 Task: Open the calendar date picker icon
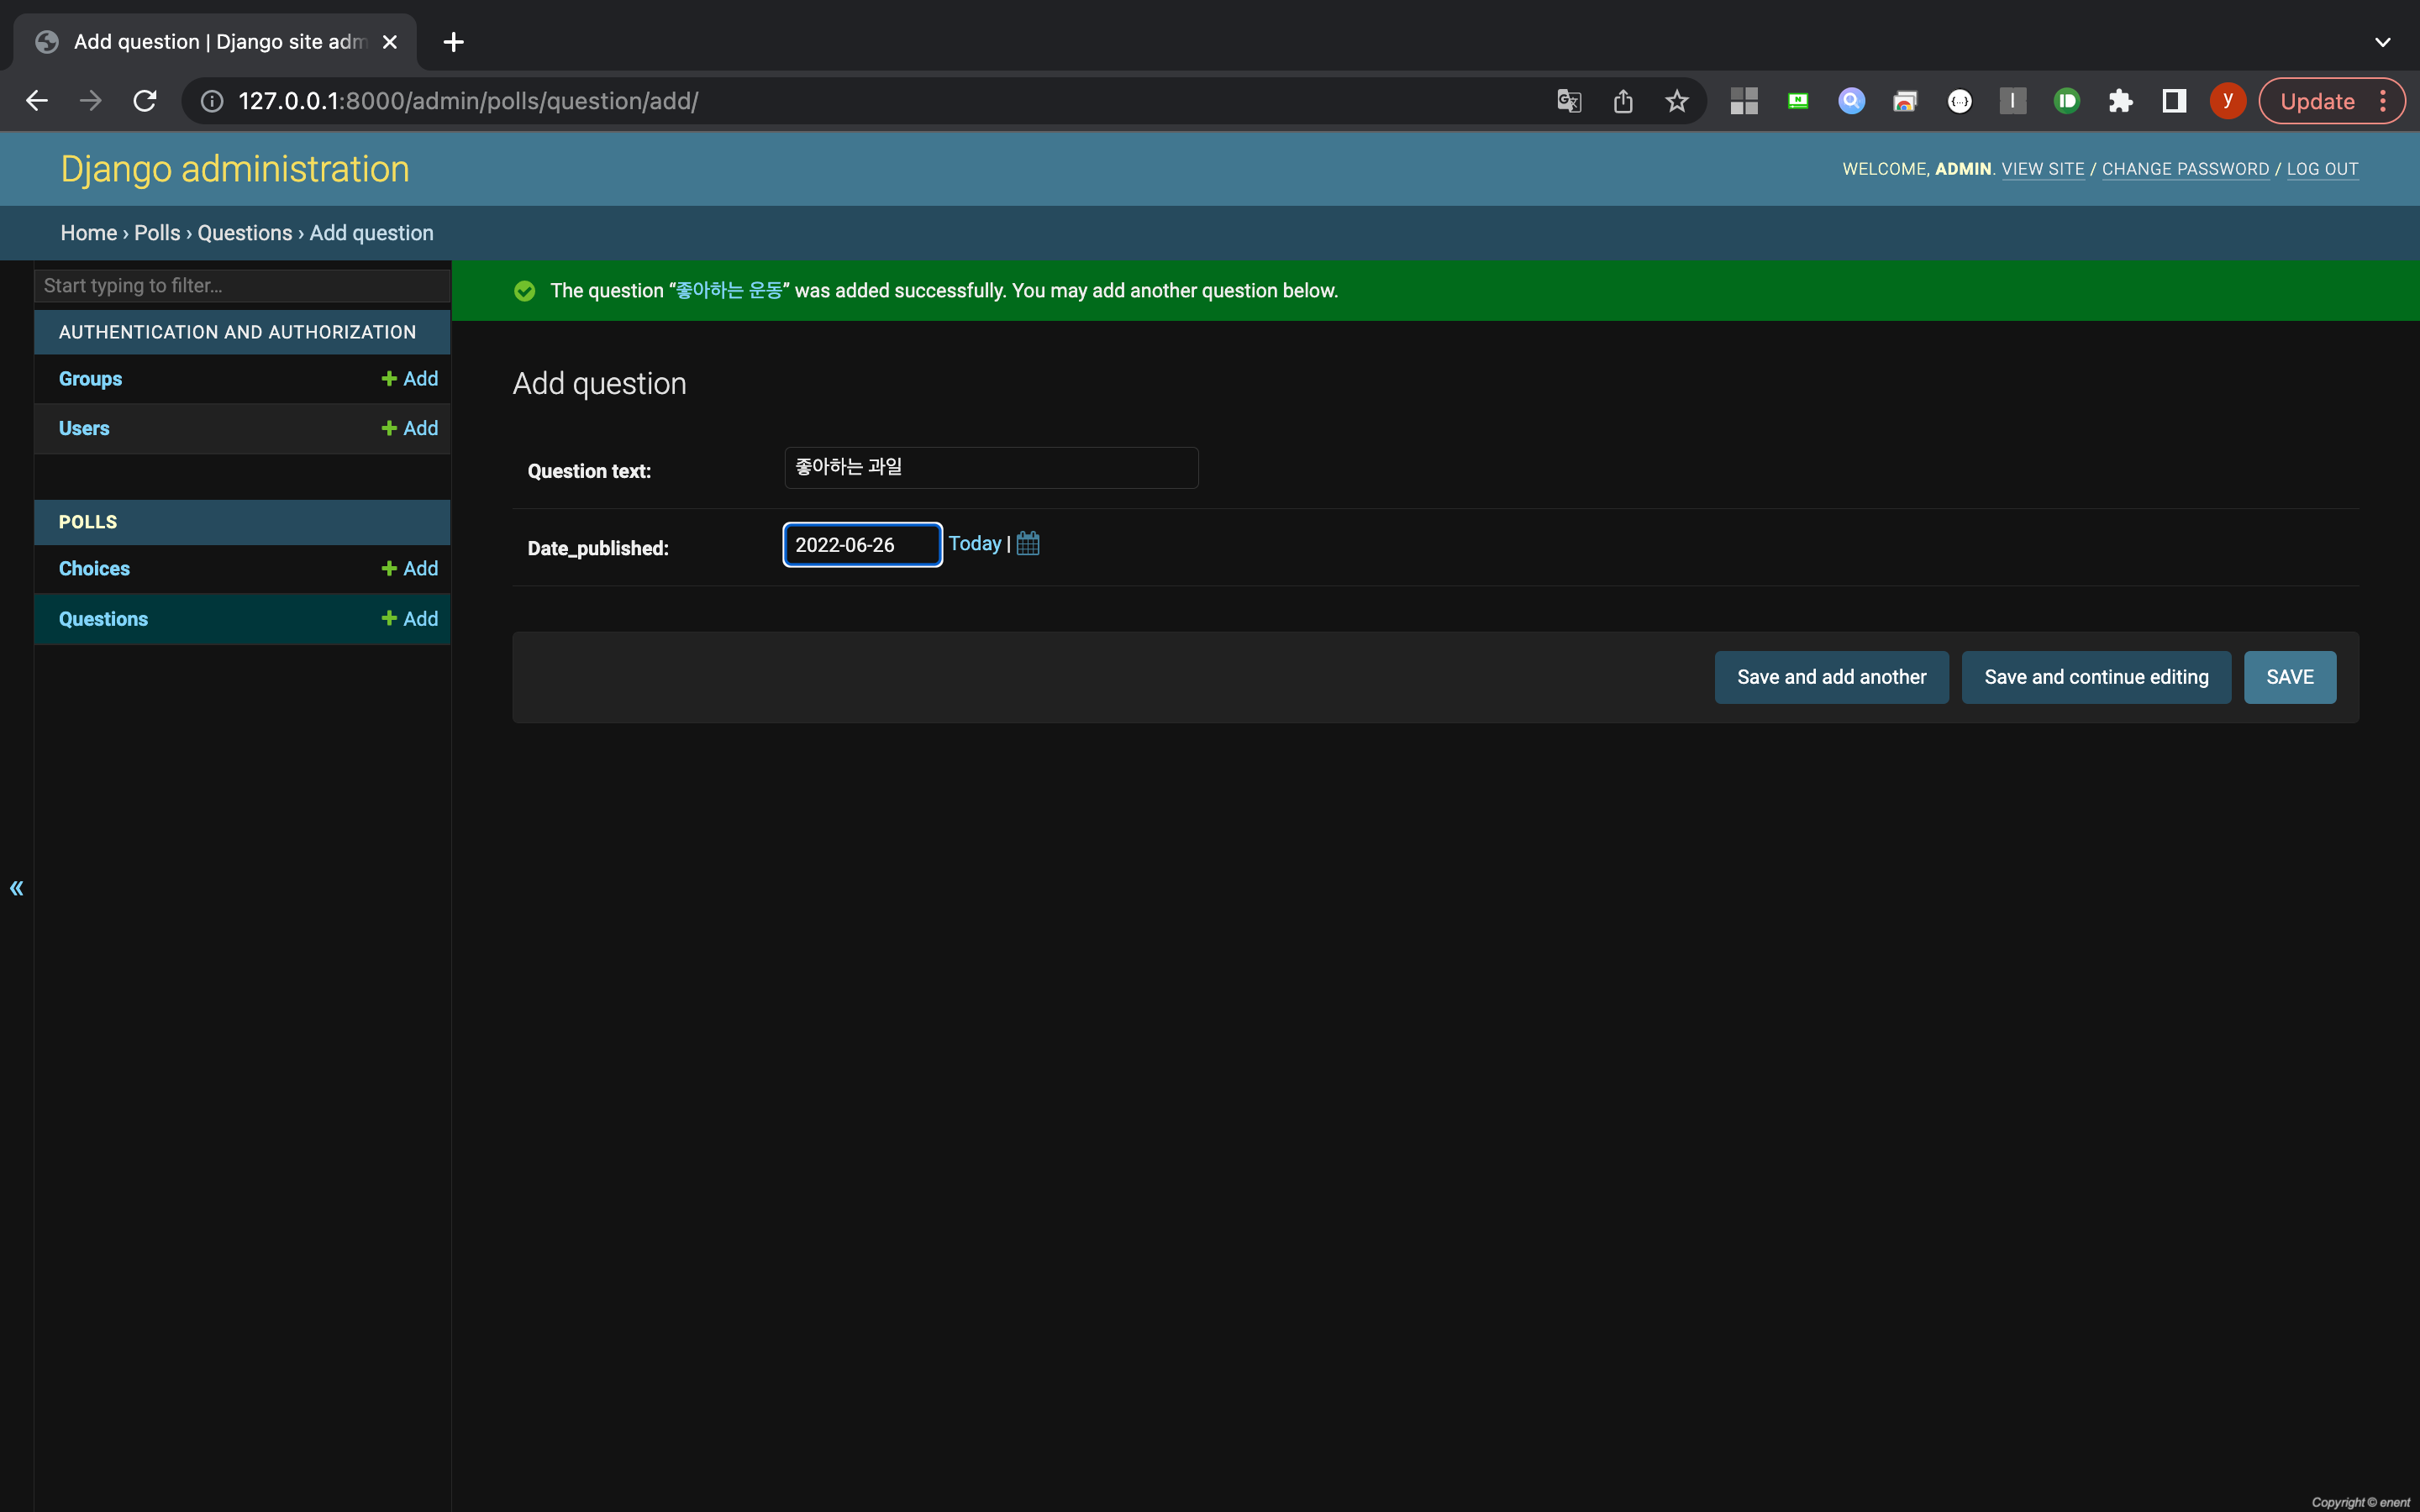coord(1028,544)
